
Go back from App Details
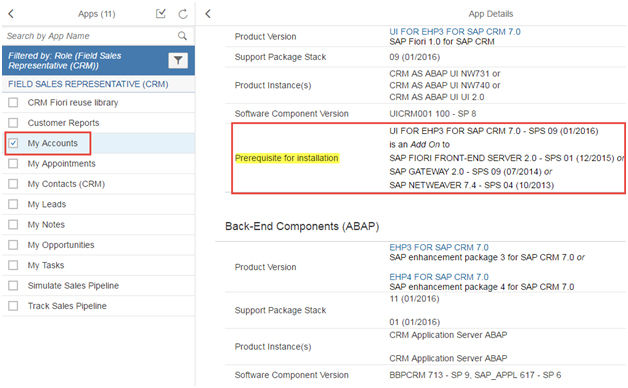[208, 14]
